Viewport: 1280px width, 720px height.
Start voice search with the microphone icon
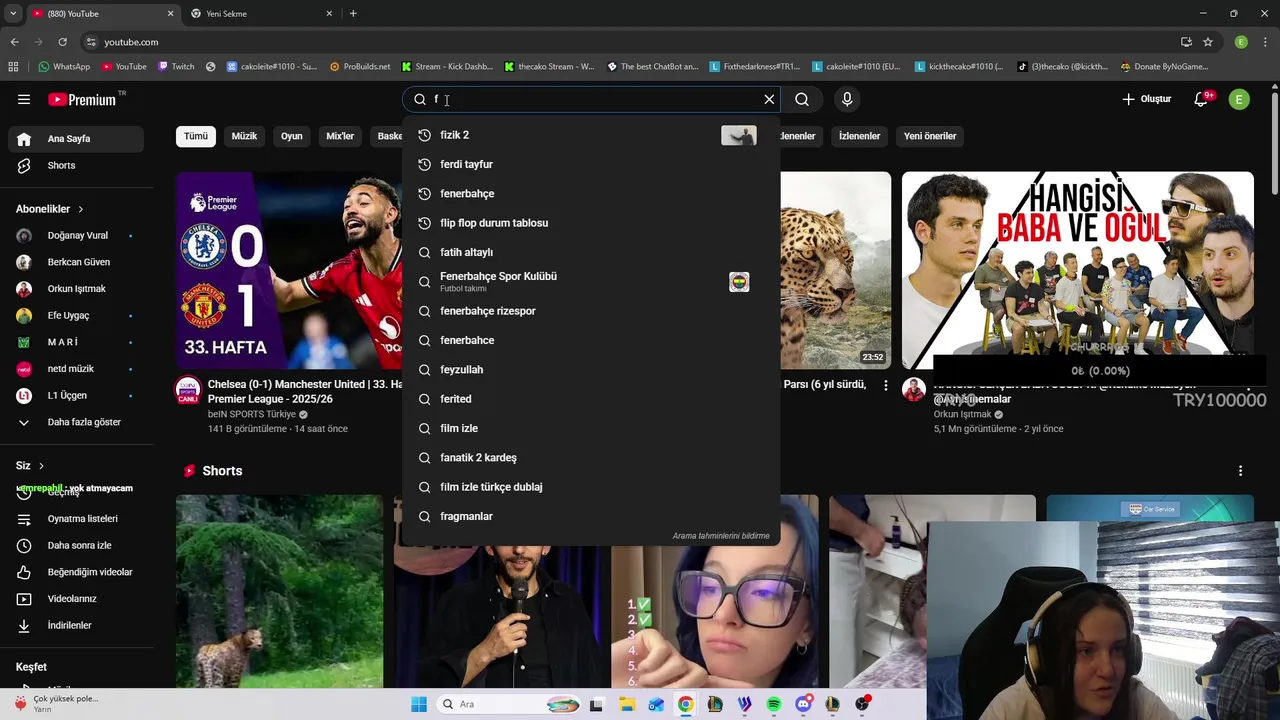(x=847, y=99)
